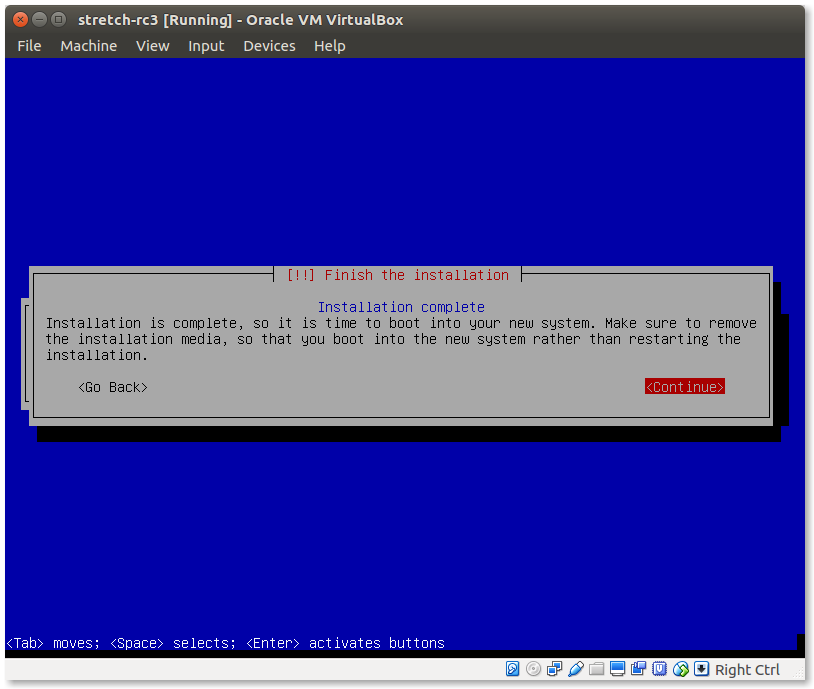
Task: Open the Input menu
Action: 206,46
